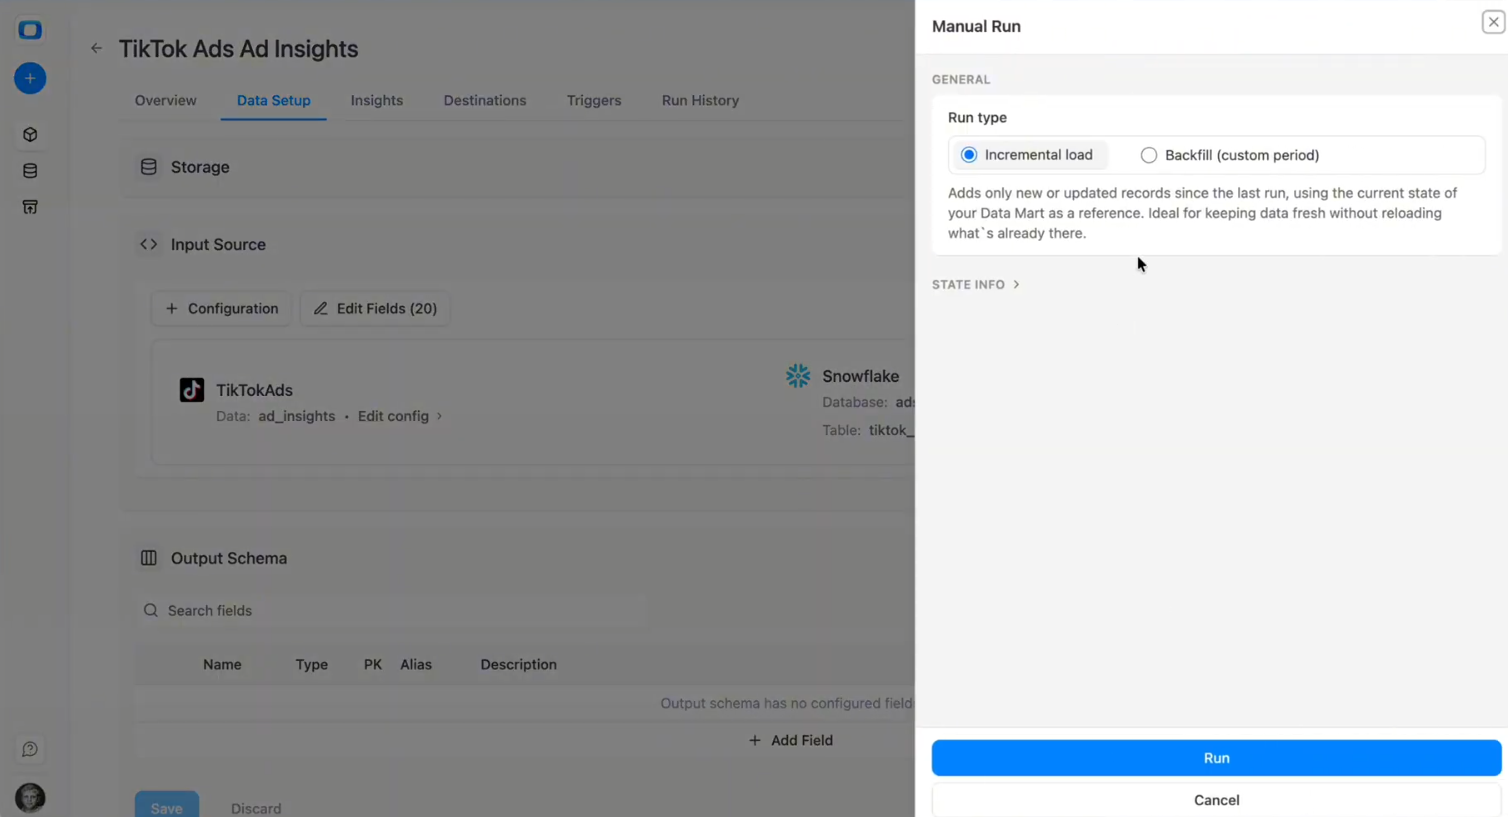
Task: Select the TikTokAds source icon
Action: click(191, 390)
